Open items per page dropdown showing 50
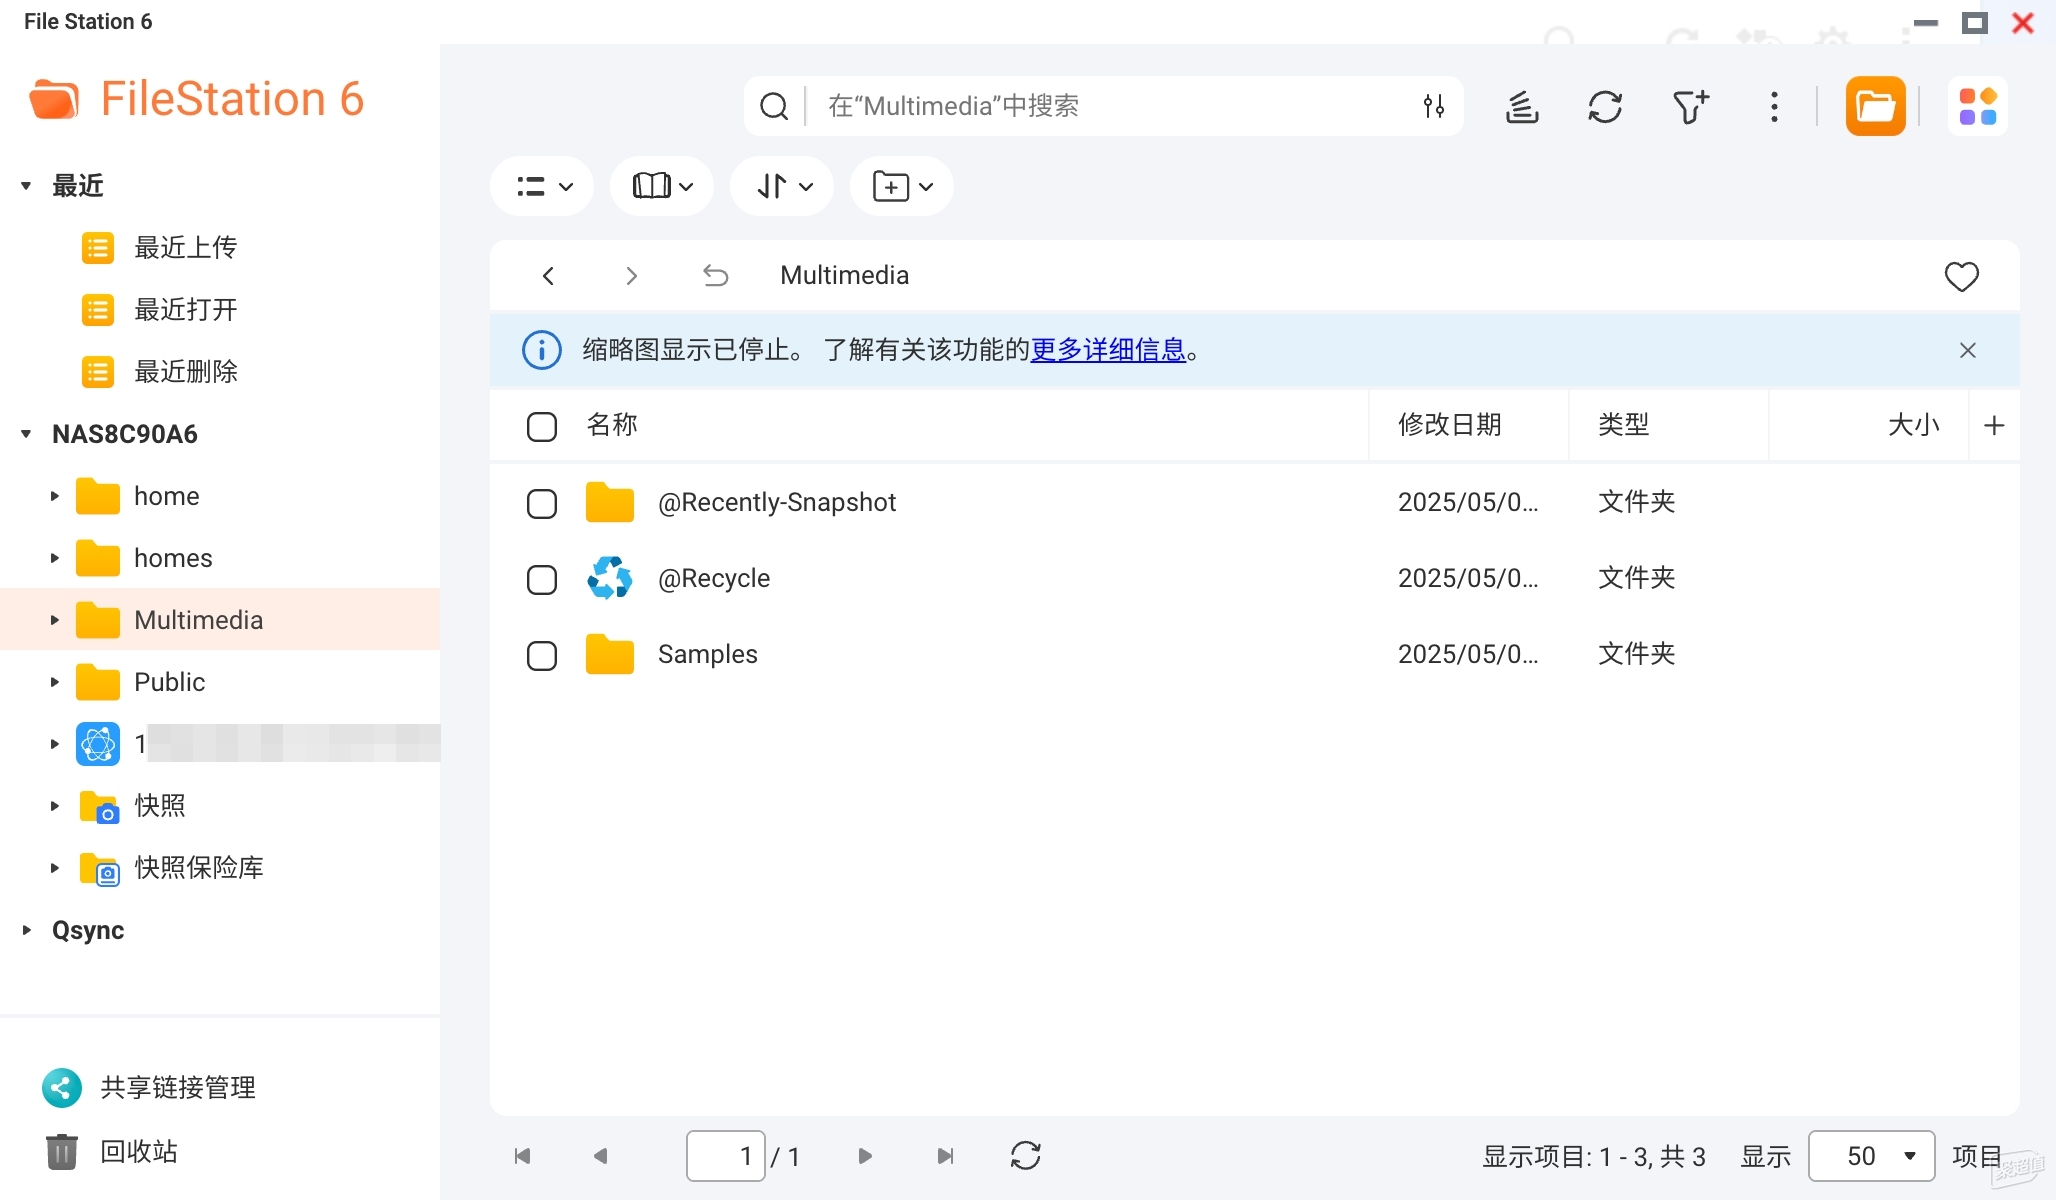The image size is (2056, 1200). pos(1871,1156)
